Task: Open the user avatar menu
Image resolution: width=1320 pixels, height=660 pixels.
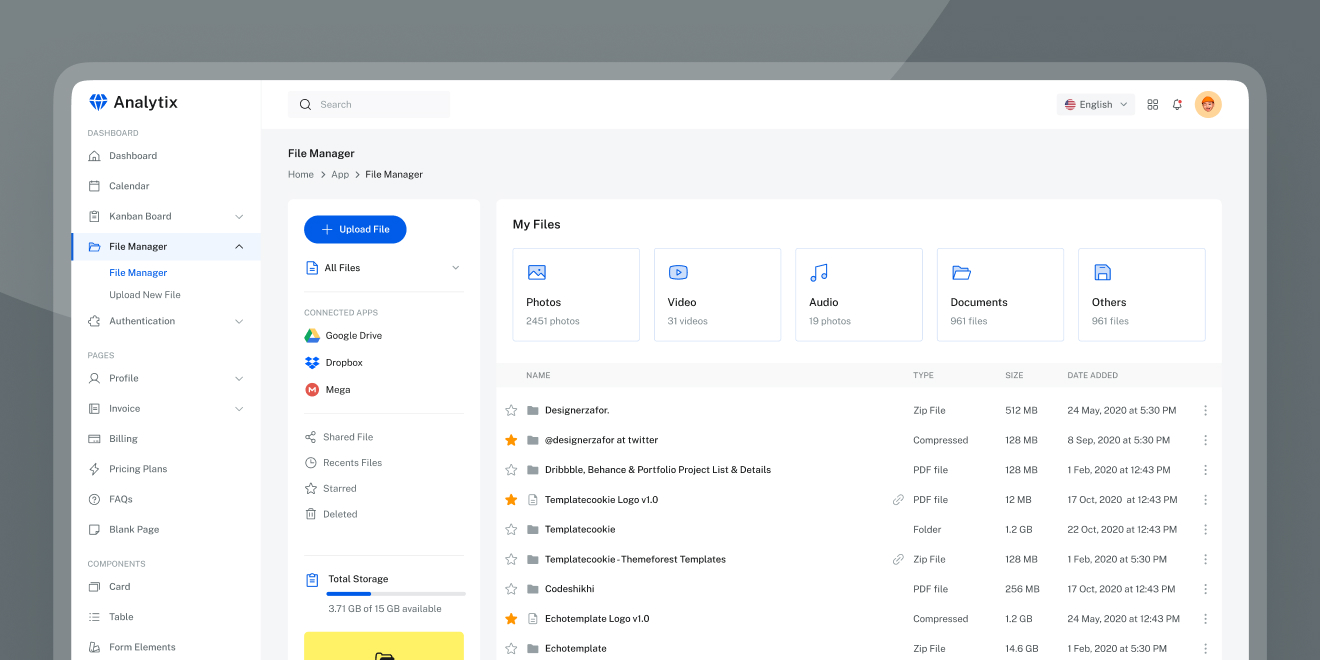Action: click(1208, 104)
